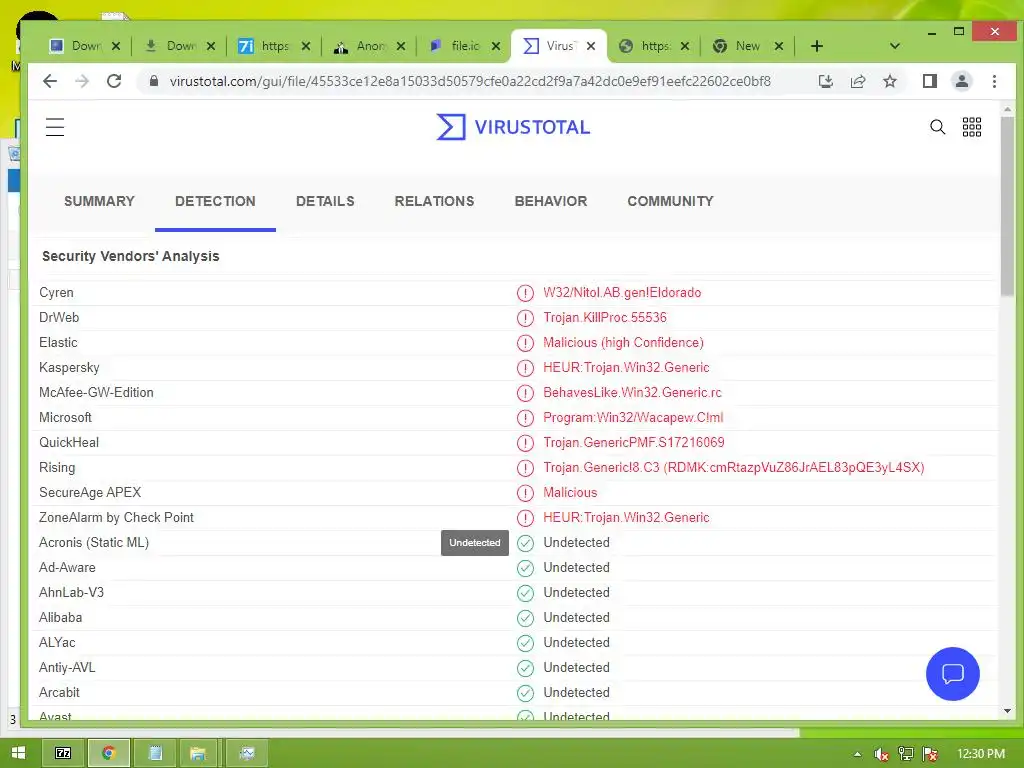This screenshot has height=768, width=1024.
Task: Click the VirusTotal logo
Action: click(x=513, y=127)
